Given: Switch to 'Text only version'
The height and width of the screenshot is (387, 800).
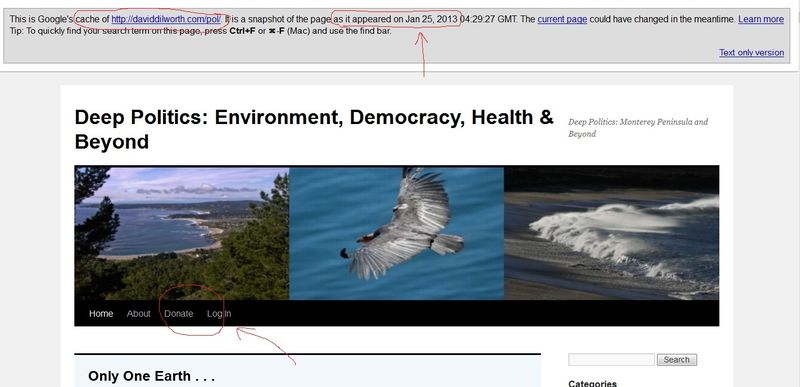Looking at the screenshot, I should coord(751,53).
